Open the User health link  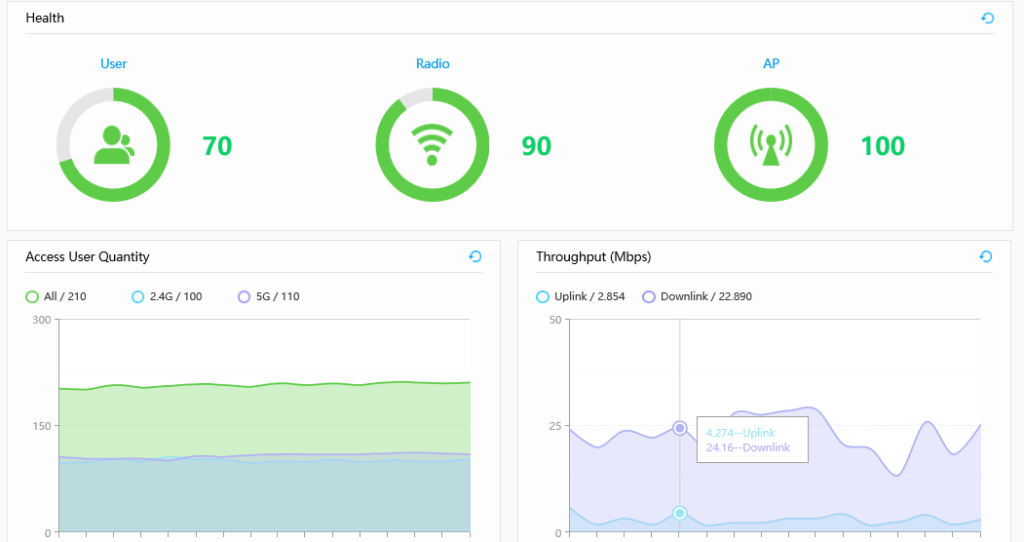pyautogui.click(x=113, y=64)
